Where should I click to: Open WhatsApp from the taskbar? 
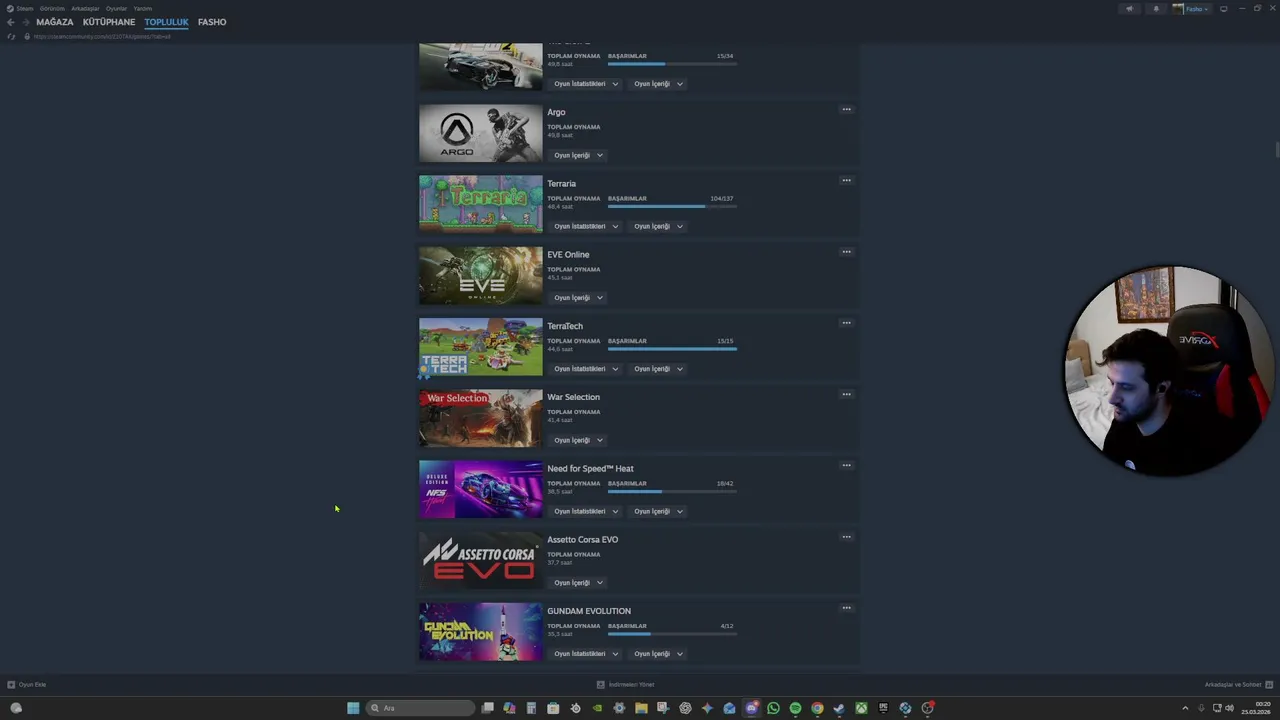(x=773, y=708)
